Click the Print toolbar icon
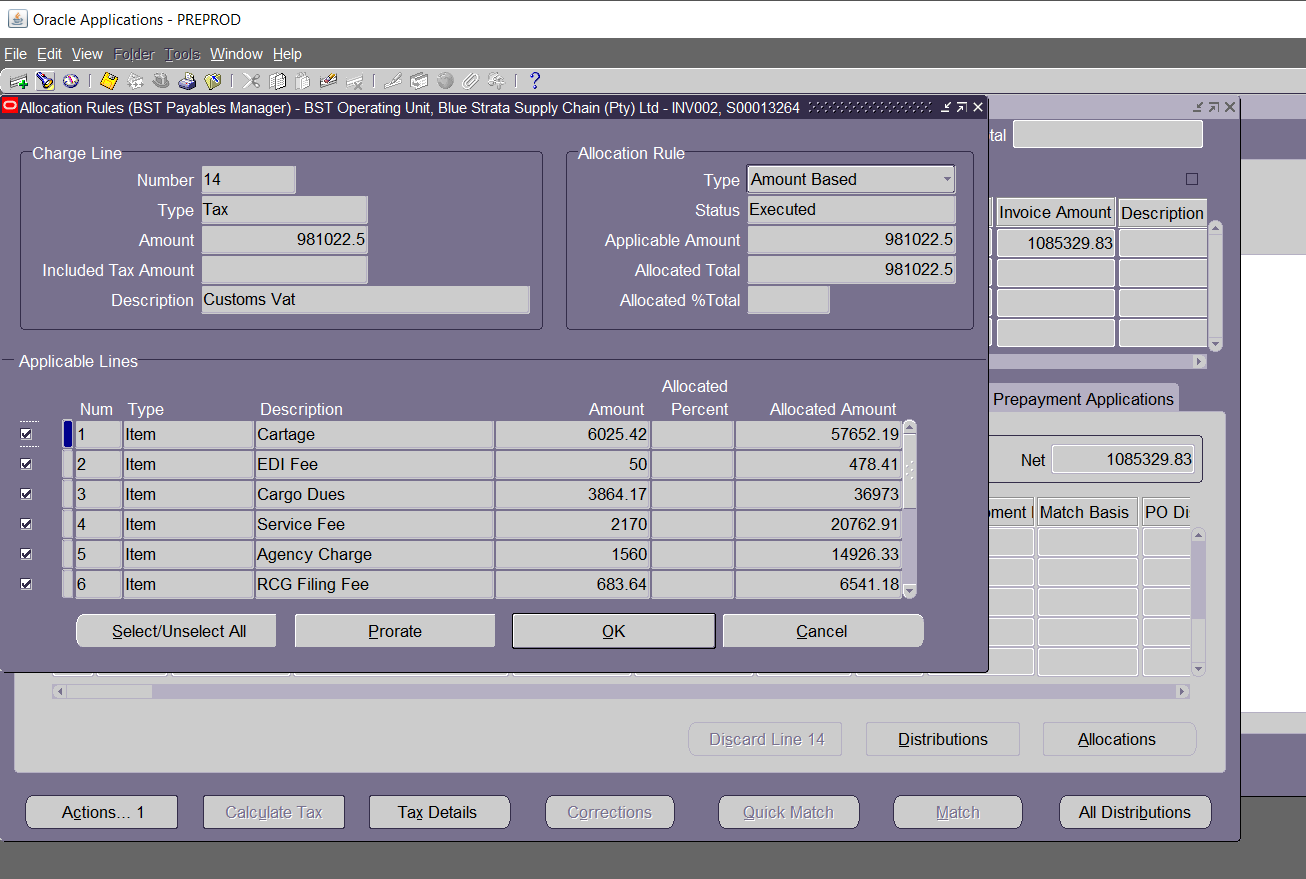This screenshot has height=879, width=1306. coord(187,81)
